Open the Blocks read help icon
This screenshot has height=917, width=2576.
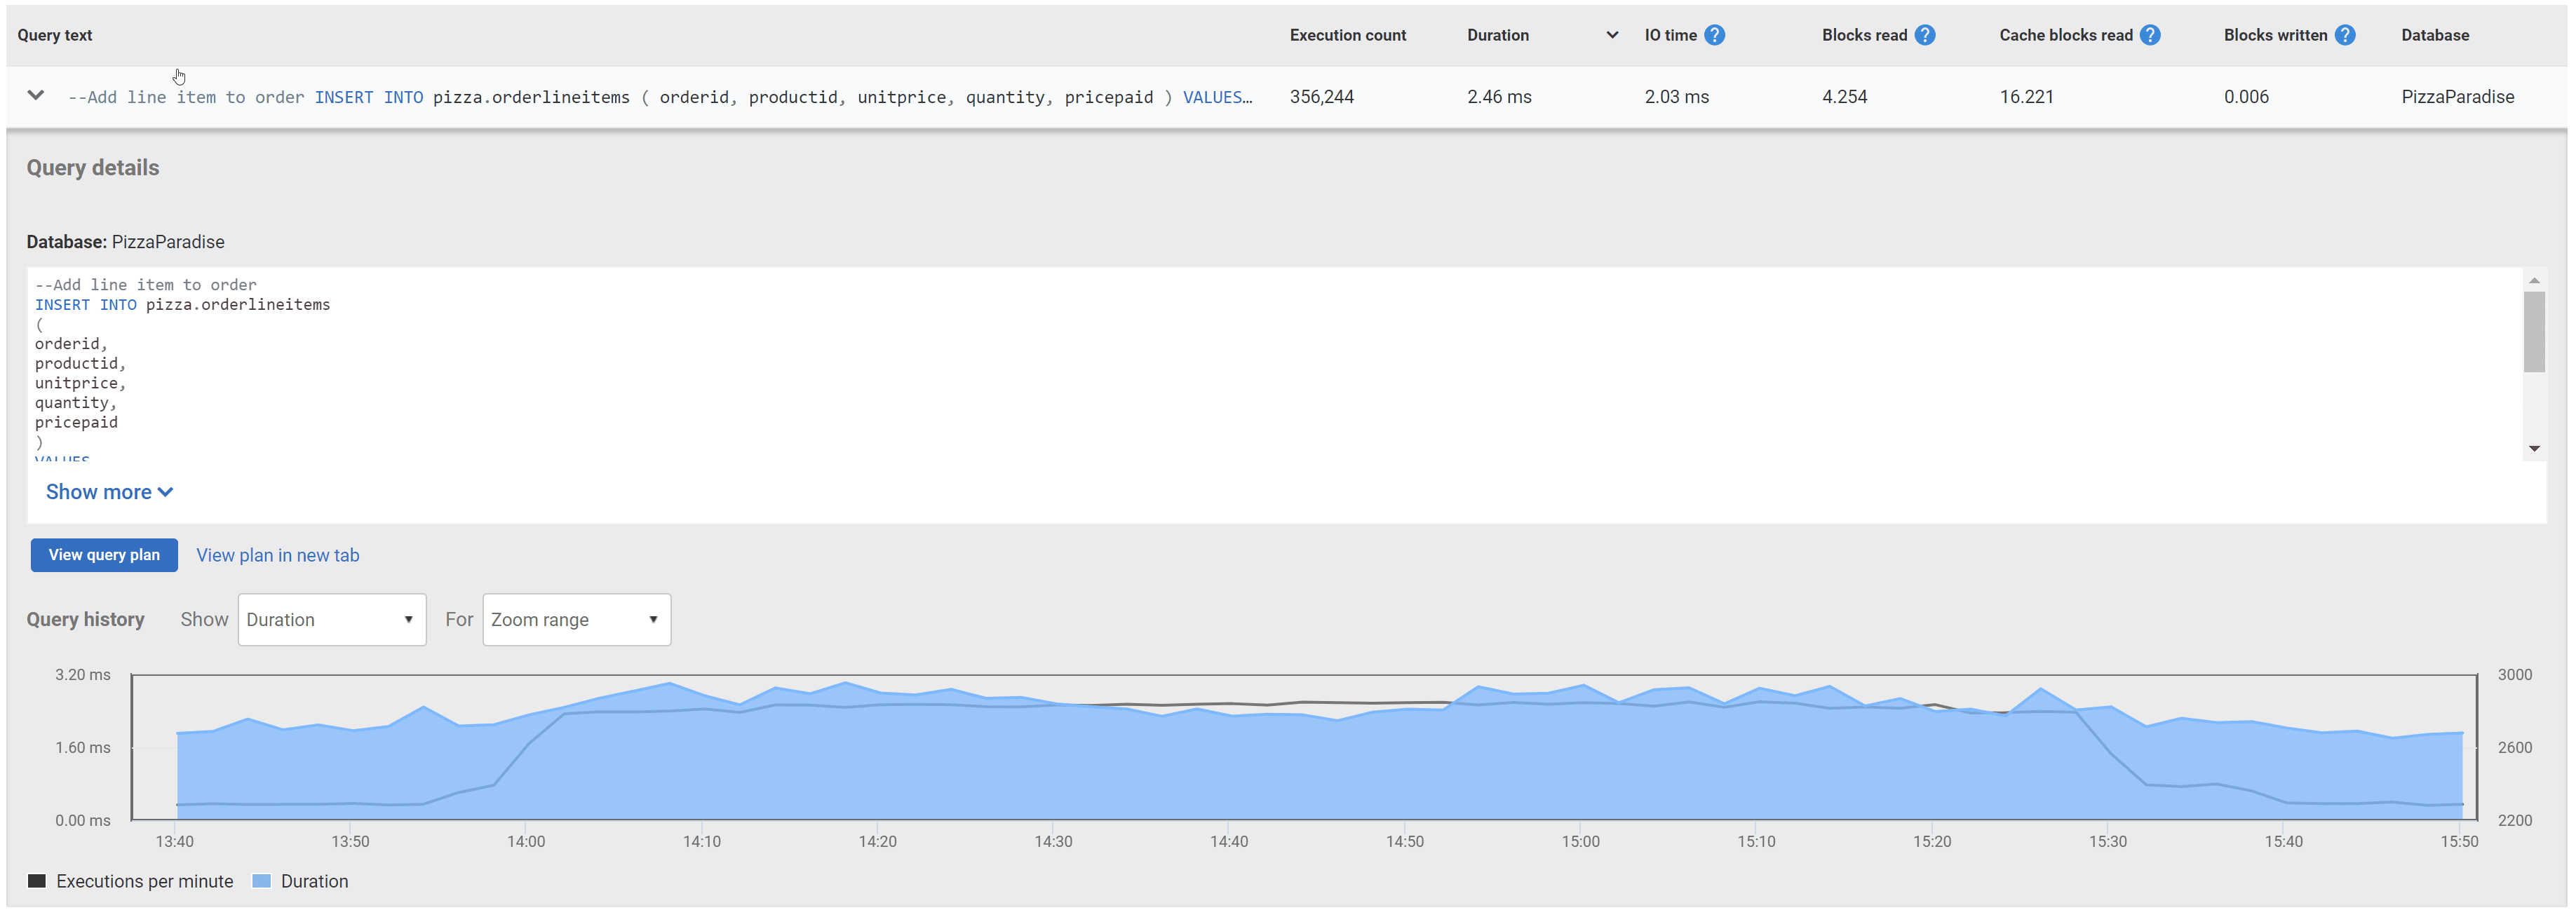[x=1925, y=34]
